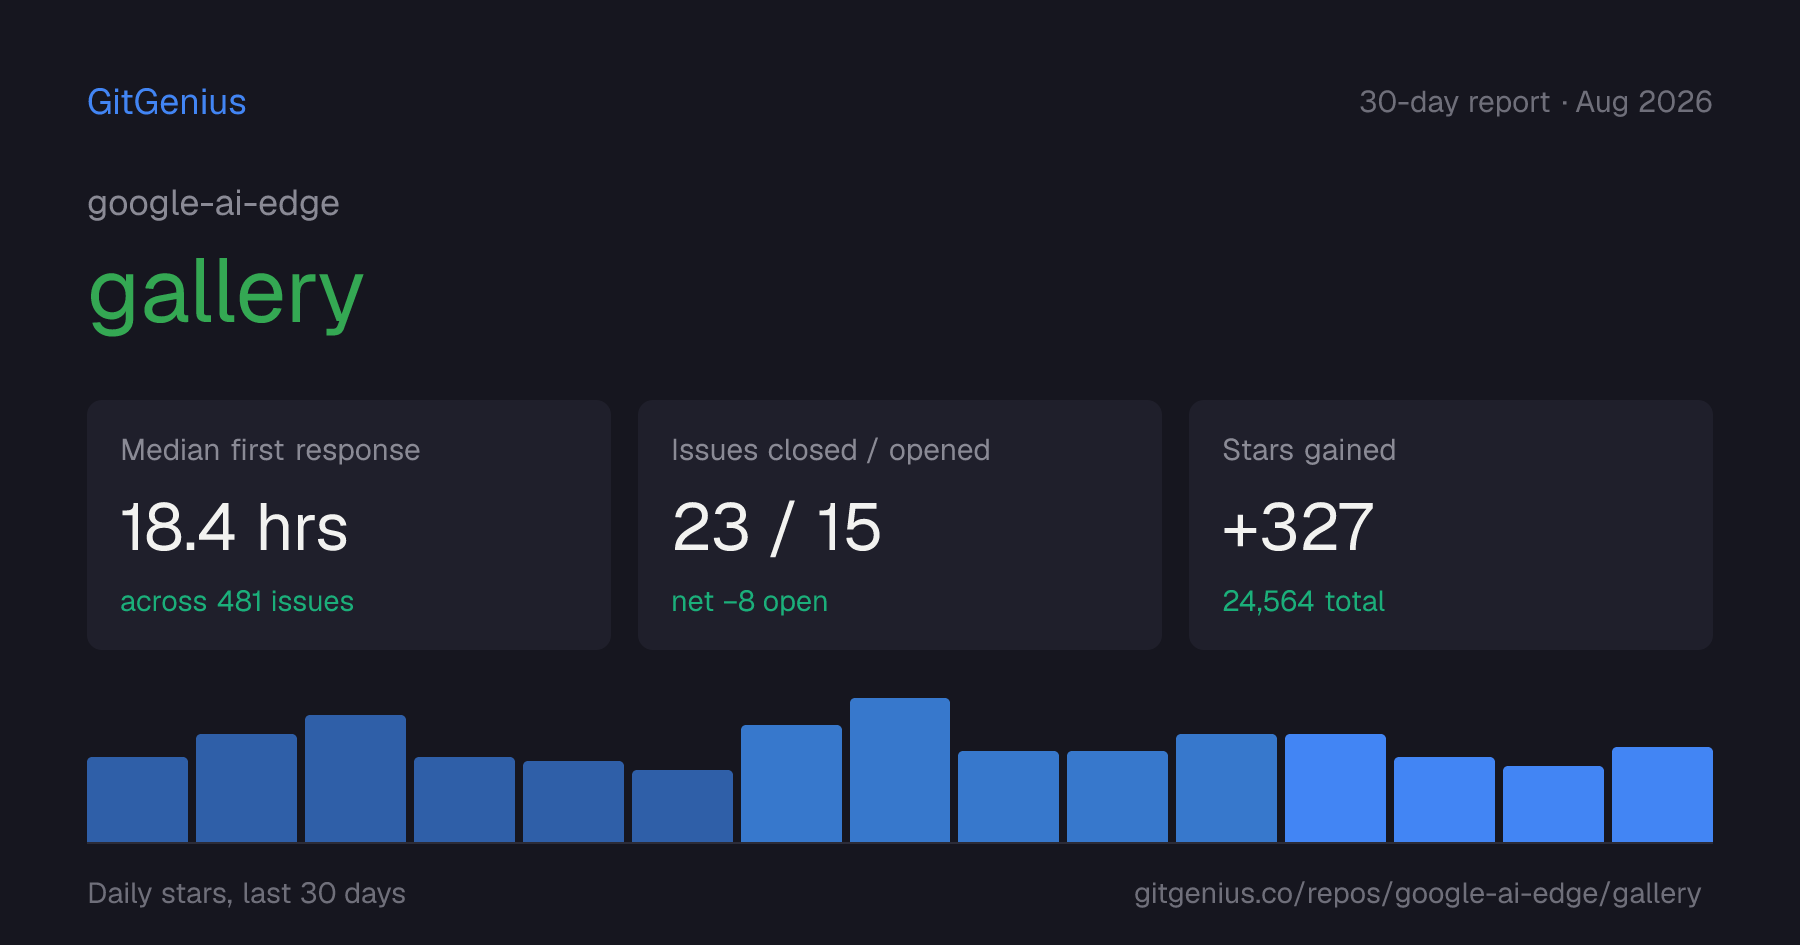This screenshot has height=945, width=1800.
Task: Click the "Median first response" label
Action: [270, 450]
